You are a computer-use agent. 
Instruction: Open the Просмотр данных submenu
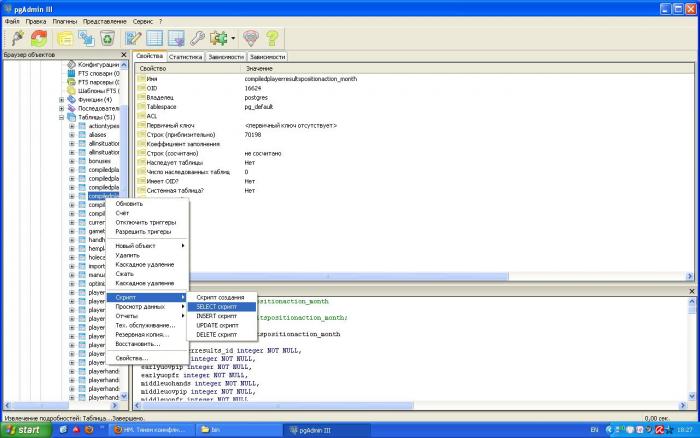(x=147, y=307)
